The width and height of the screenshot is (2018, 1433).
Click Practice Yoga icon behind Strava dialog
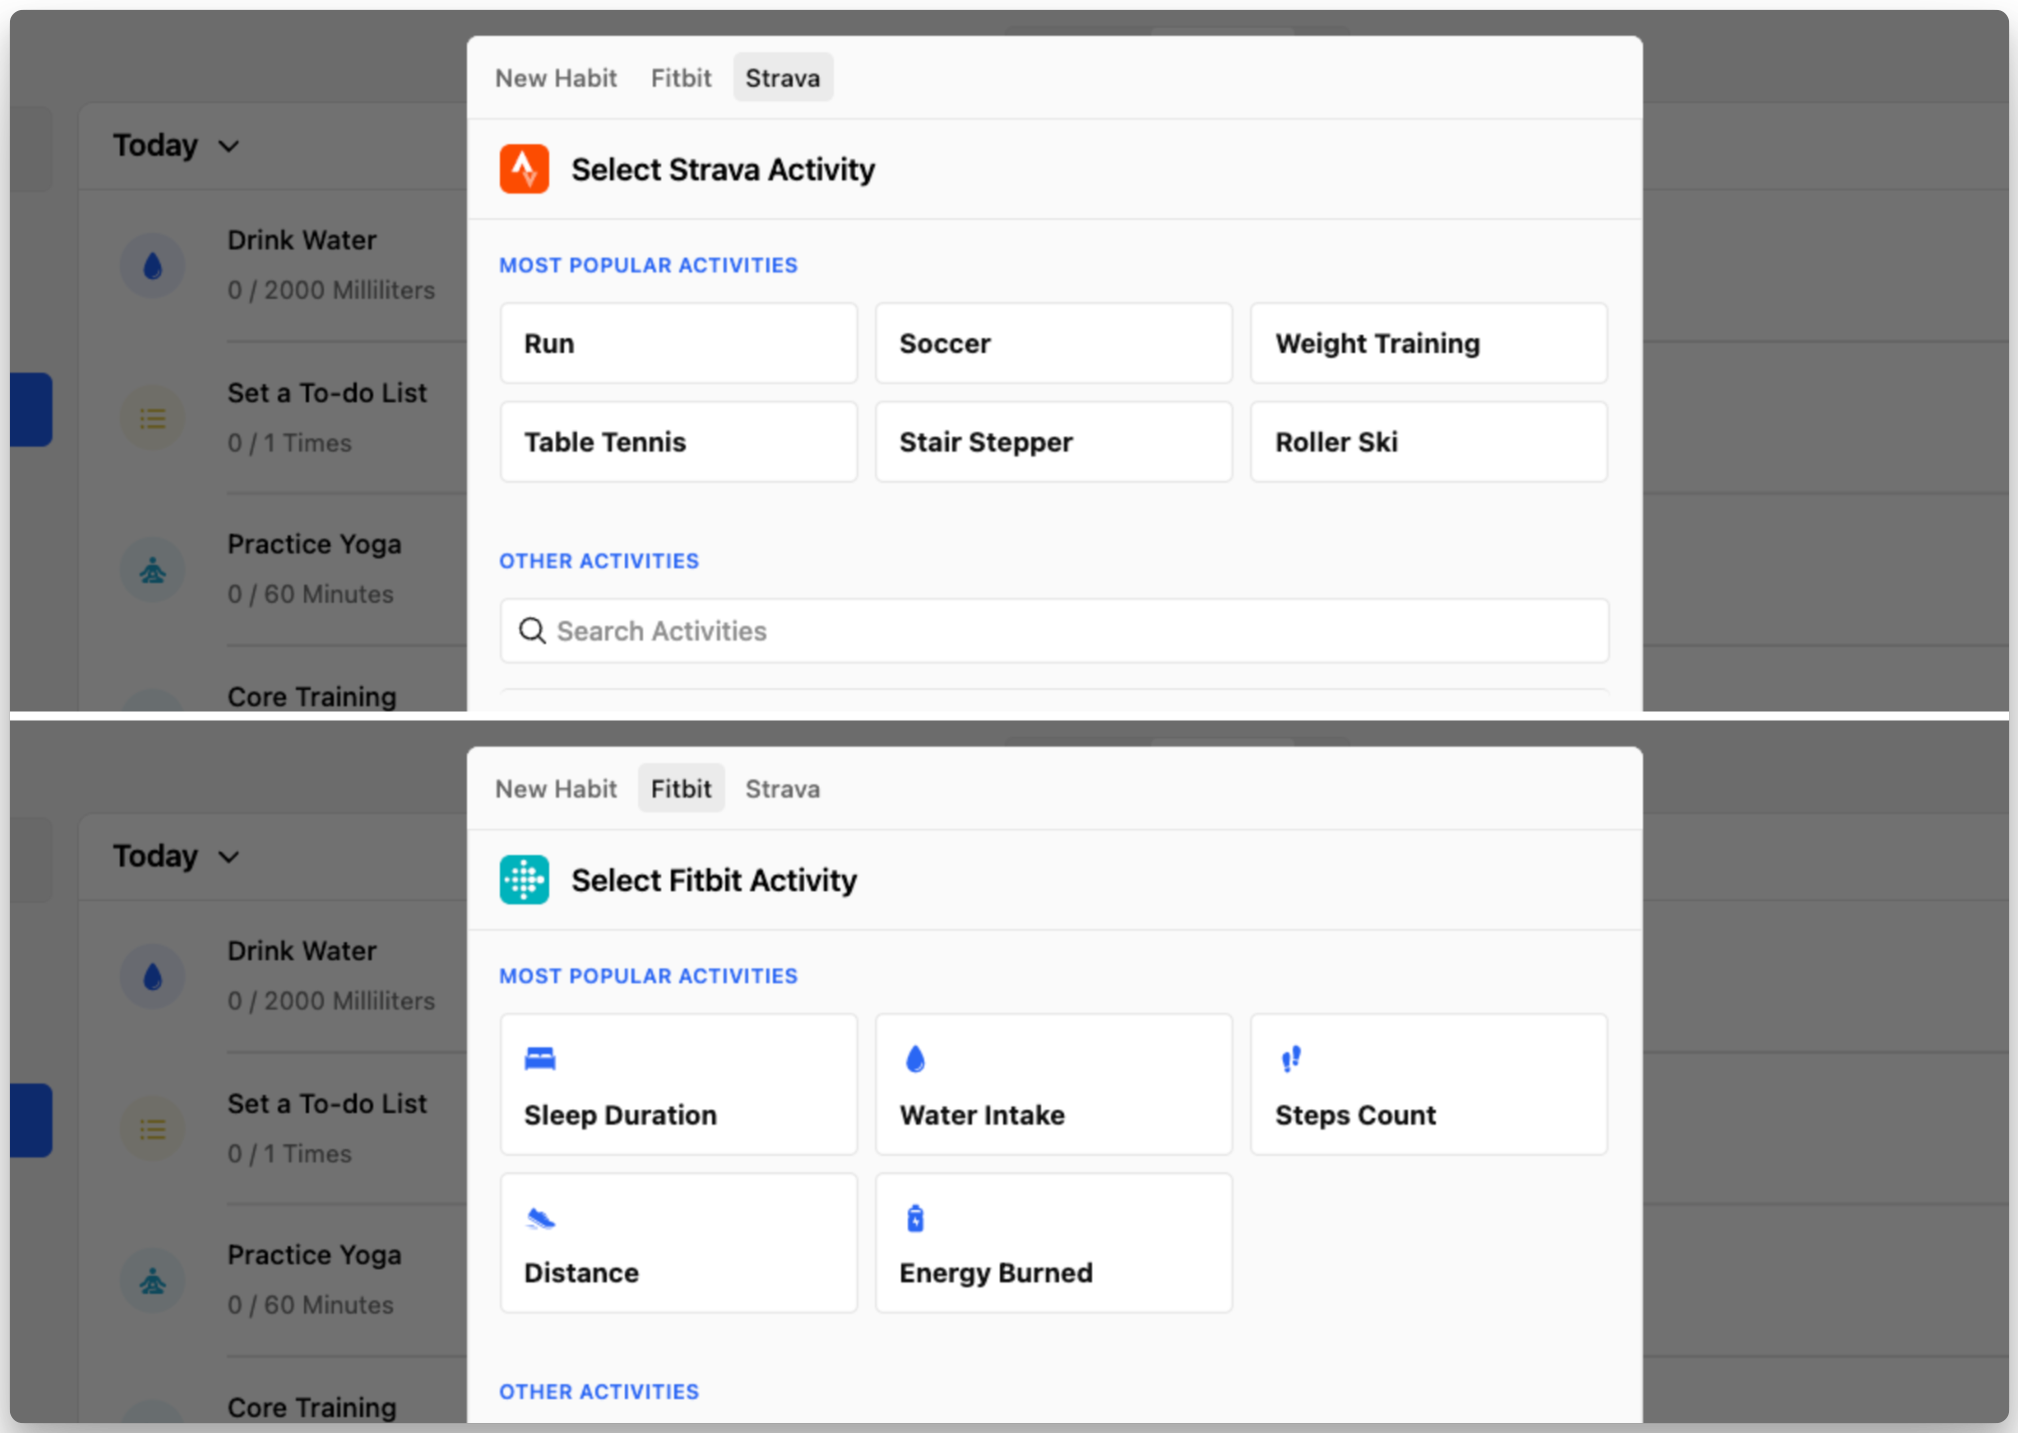[153, 570]
